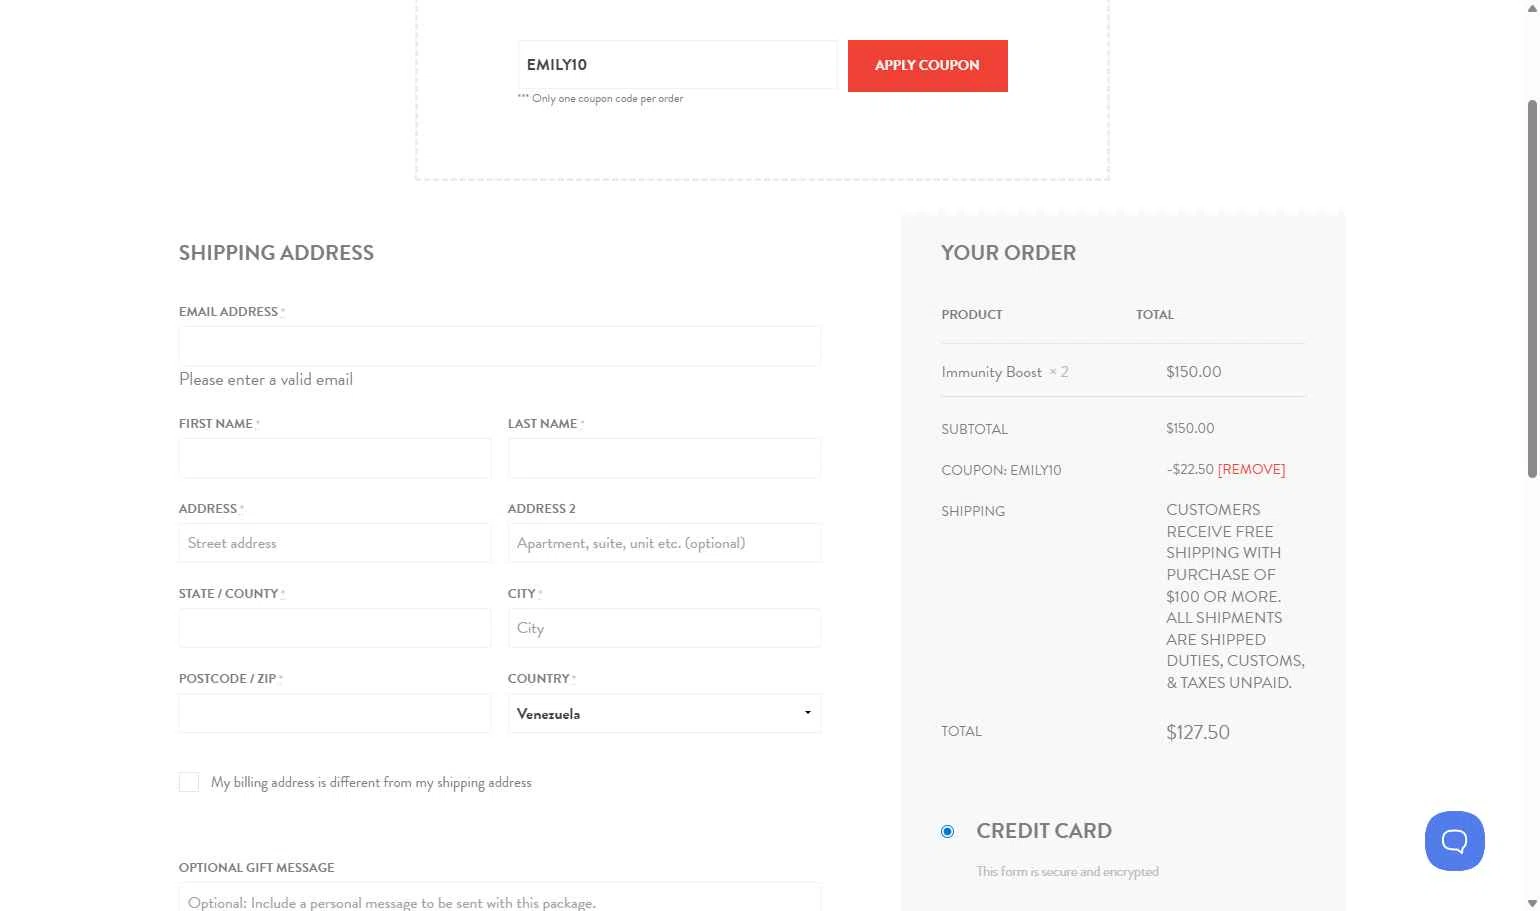The image size is (1540, 911).
Task: Click the Immunity Boost product name
Action: tap(991, 372)
